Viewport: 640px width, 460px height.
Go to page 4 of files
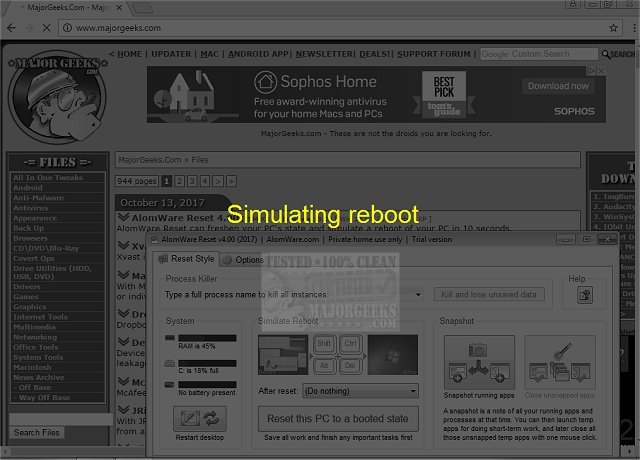tap(205, 181)
